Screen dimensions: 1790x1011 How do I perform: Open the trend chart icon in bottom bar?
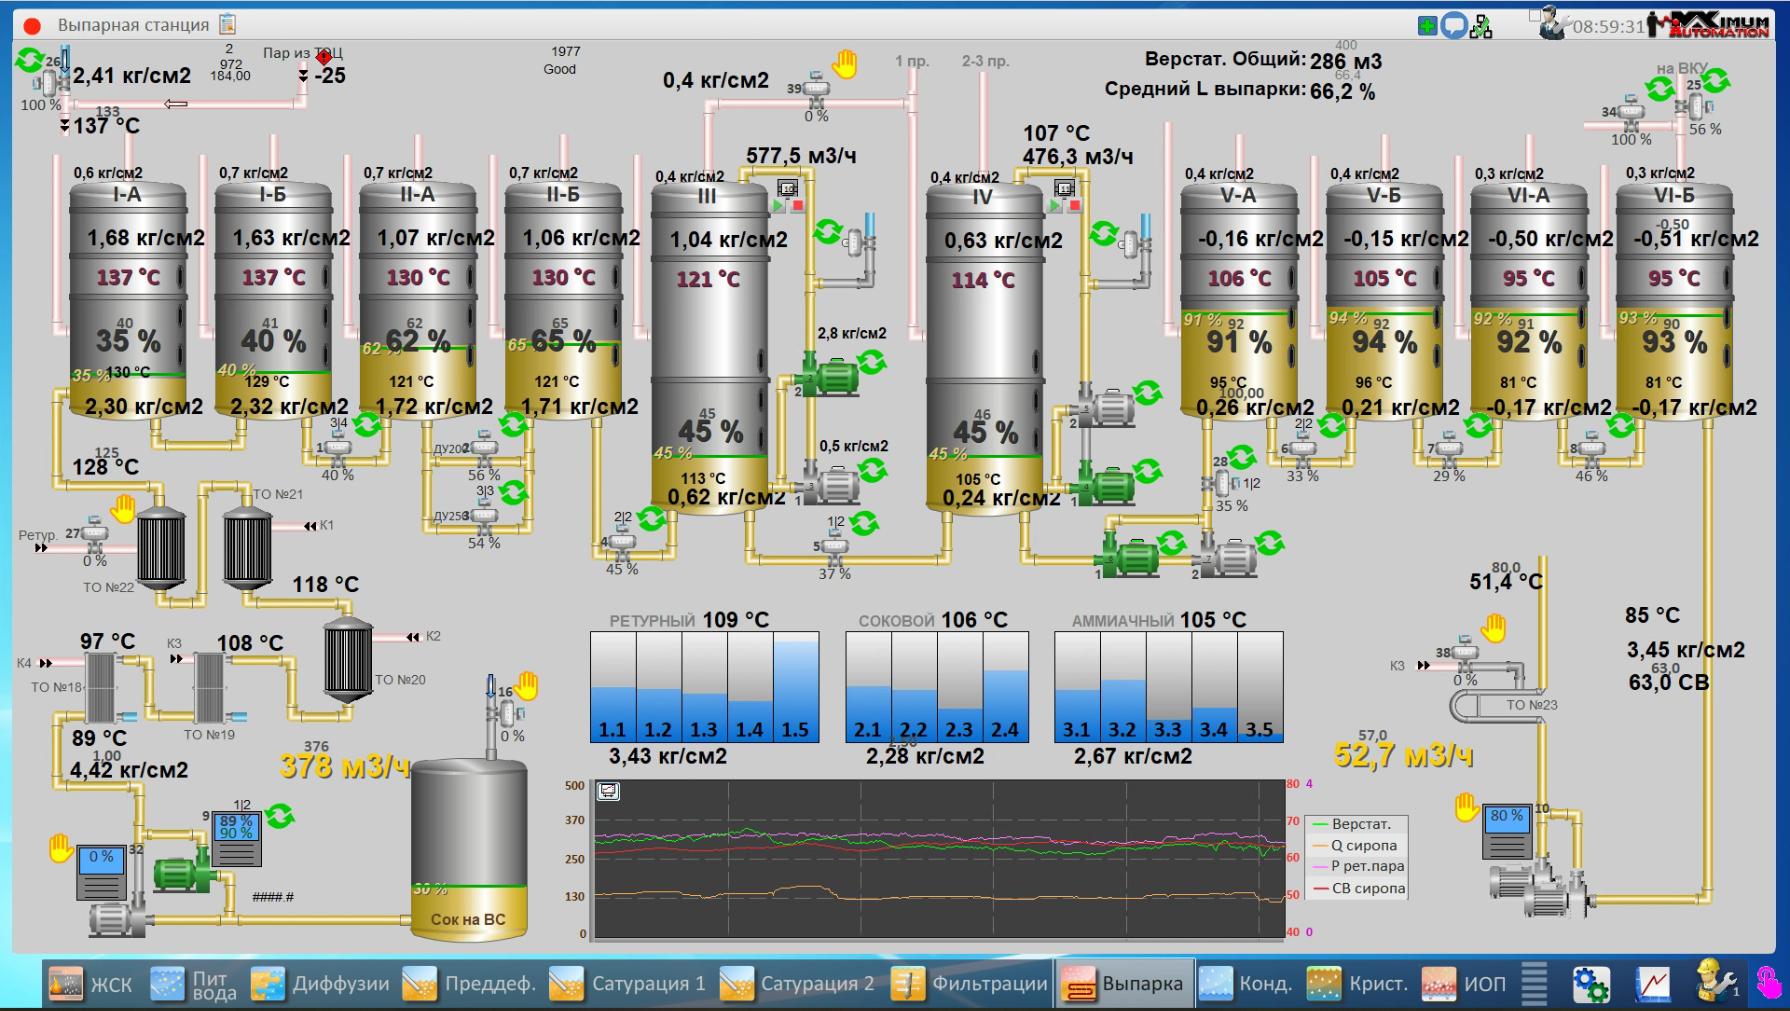point(1653,984)
